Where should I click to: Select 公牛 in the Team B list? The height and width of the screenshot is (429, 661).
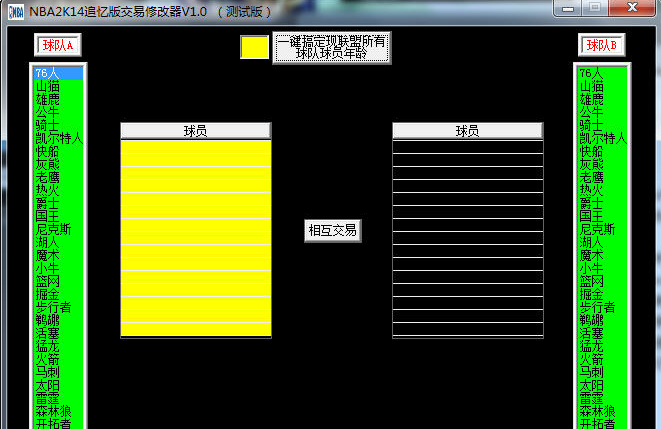(602, 113)
